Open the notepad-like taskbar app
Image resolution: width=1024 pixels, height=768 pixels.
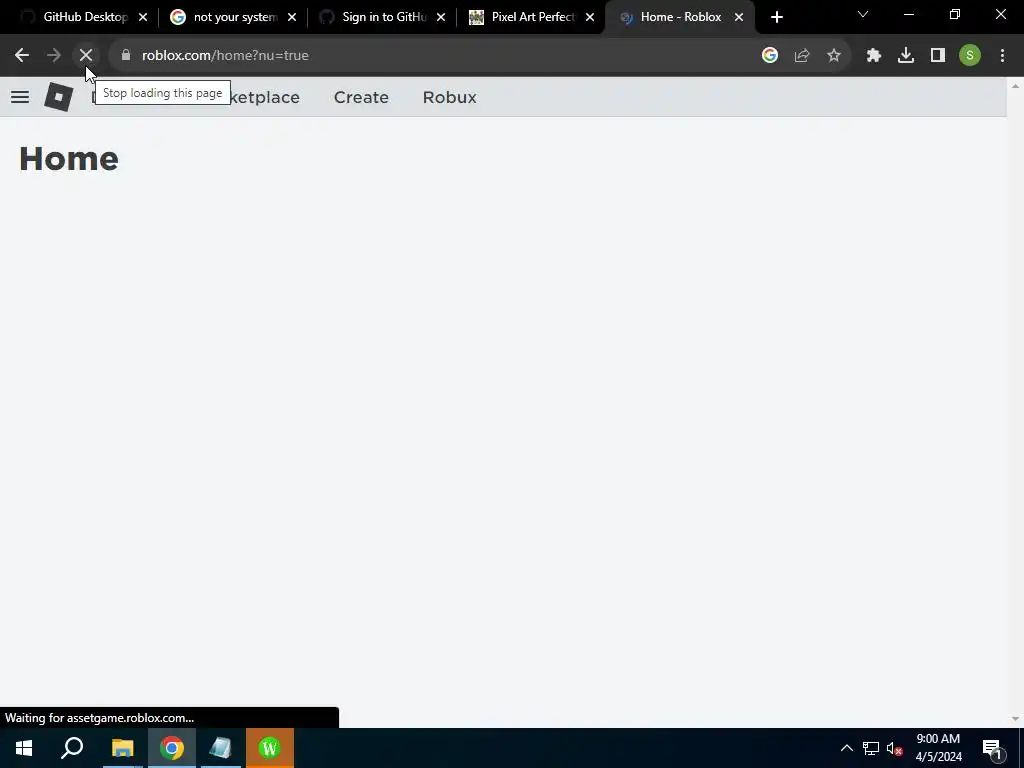coord(221,748)
